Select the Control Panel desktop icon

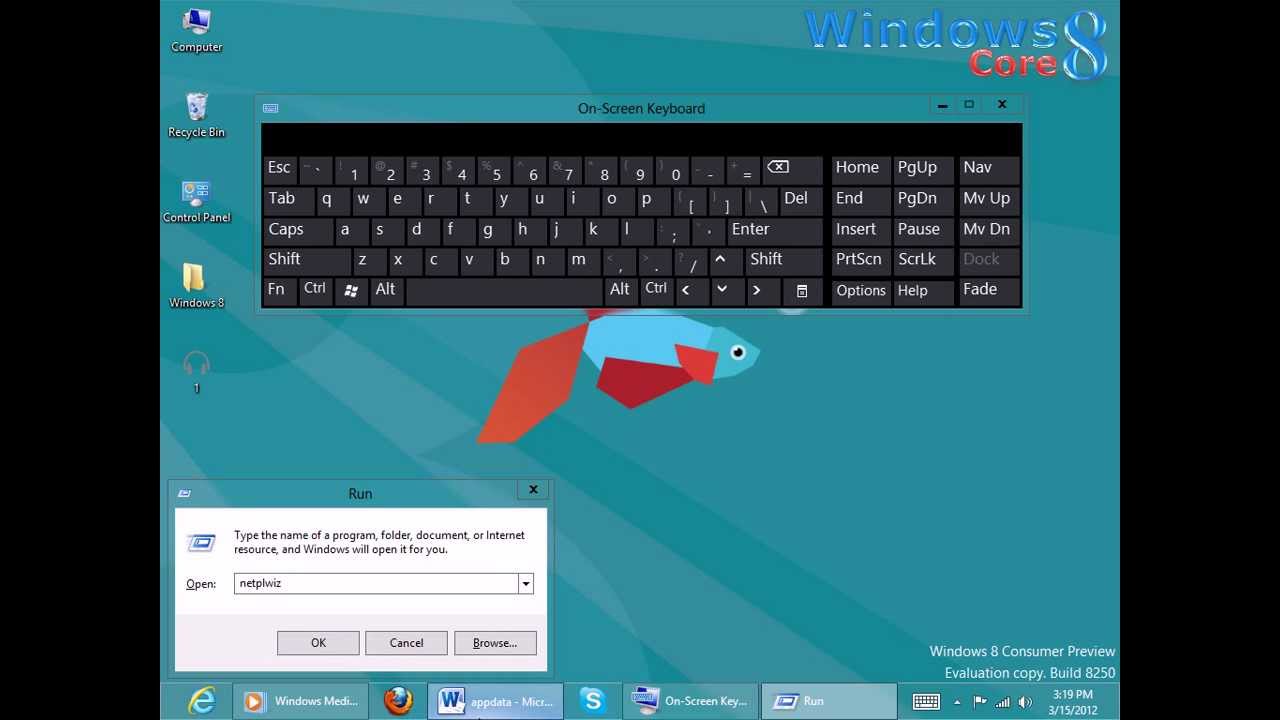pyautogui.click(x=196, y=201)
